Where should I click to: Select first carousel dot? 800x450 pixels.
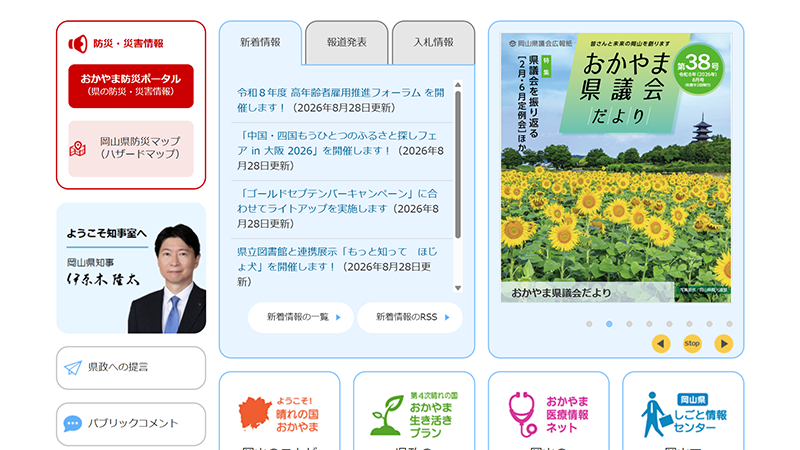(x=589, y=324)
